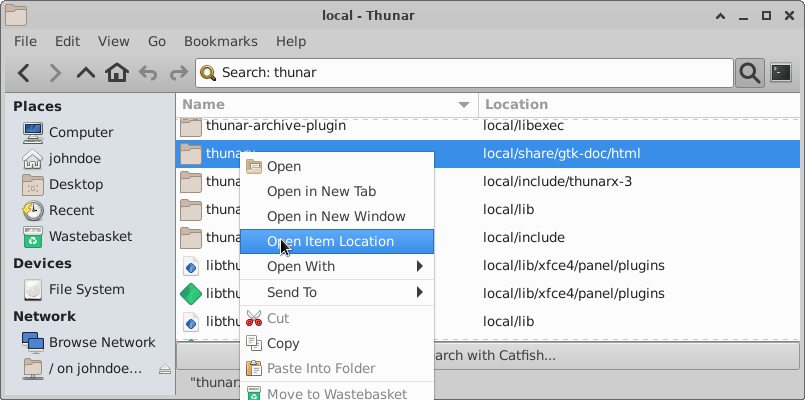Click 'local/include/thunarx-3' location cell
This screenshot has width=805, height=400.
[558, 181]
